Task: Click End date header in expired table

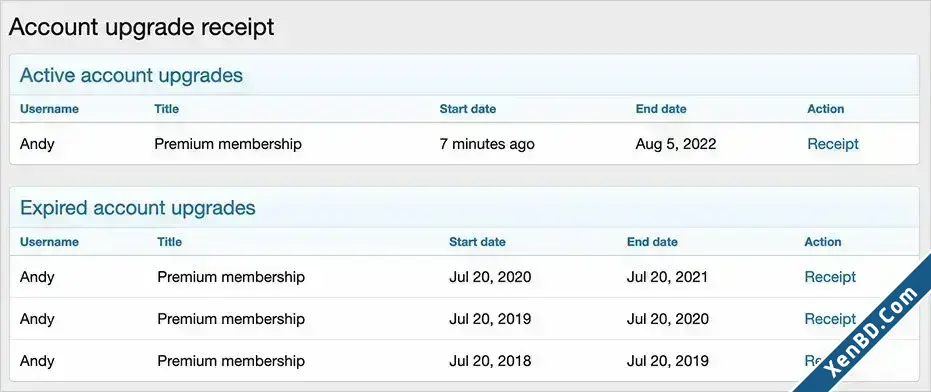Action: tap(652, 242)
